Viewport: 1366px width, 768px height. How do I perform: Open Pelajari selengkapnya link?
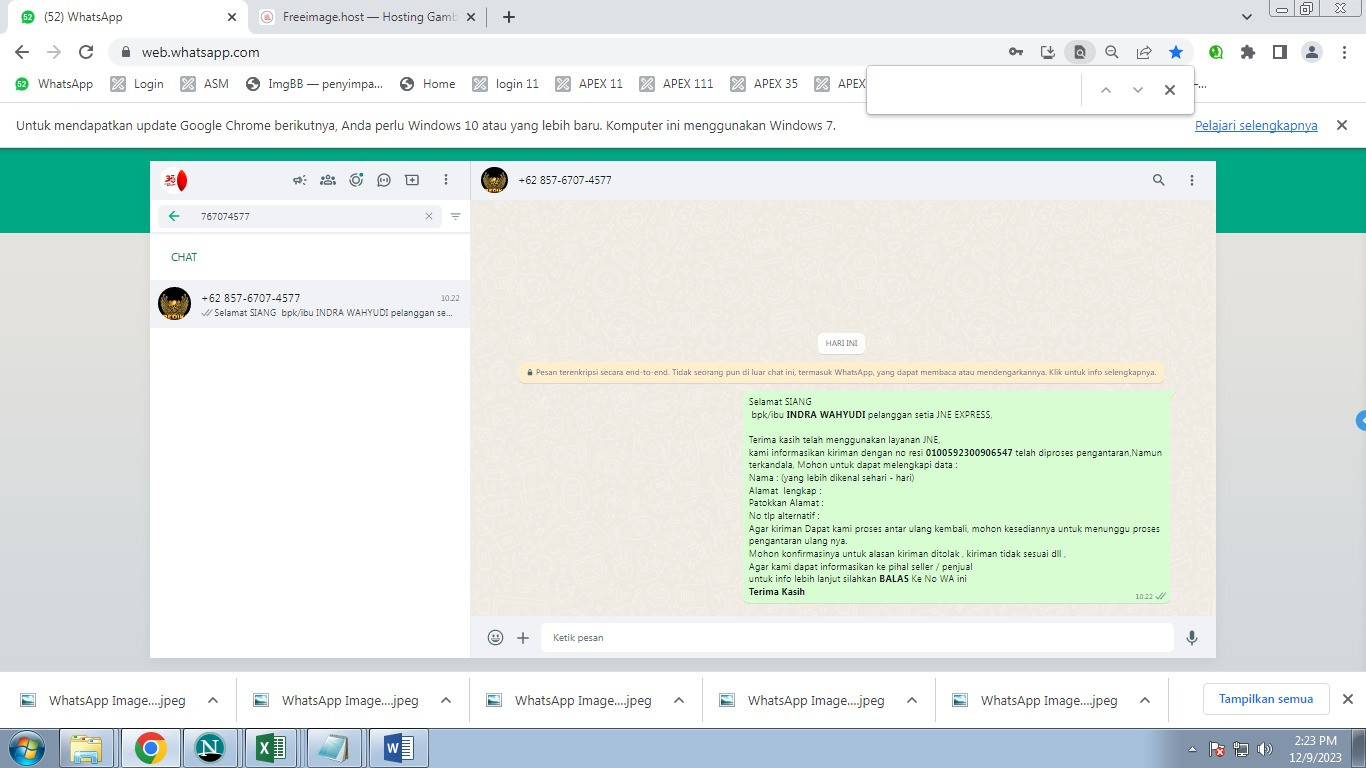point(1256,126)
